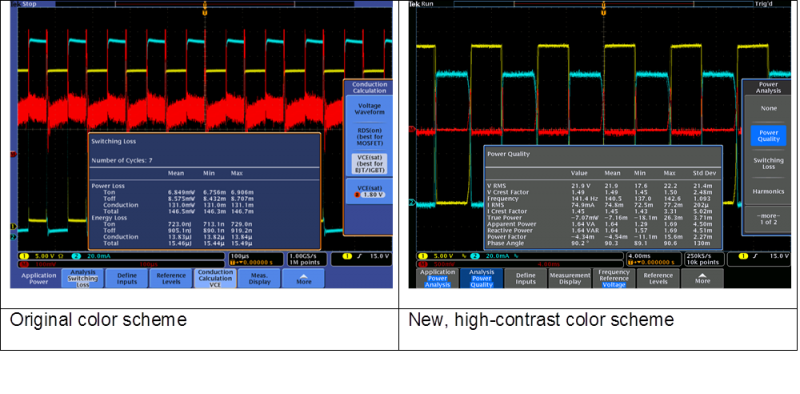Select the math M badge showing 100mV

pyautogui.click(x=23, y=263)
